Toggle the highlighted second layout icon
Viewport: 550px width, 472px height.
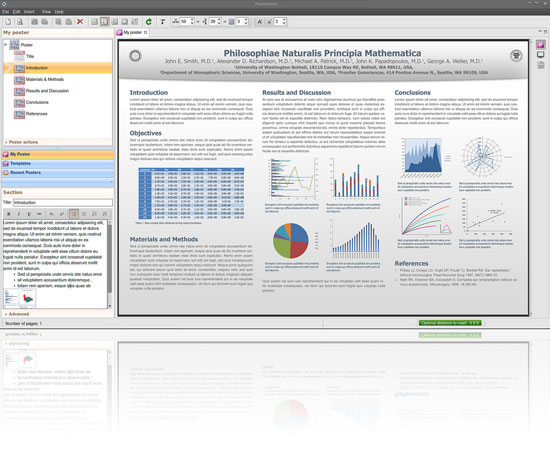[105, 22]
